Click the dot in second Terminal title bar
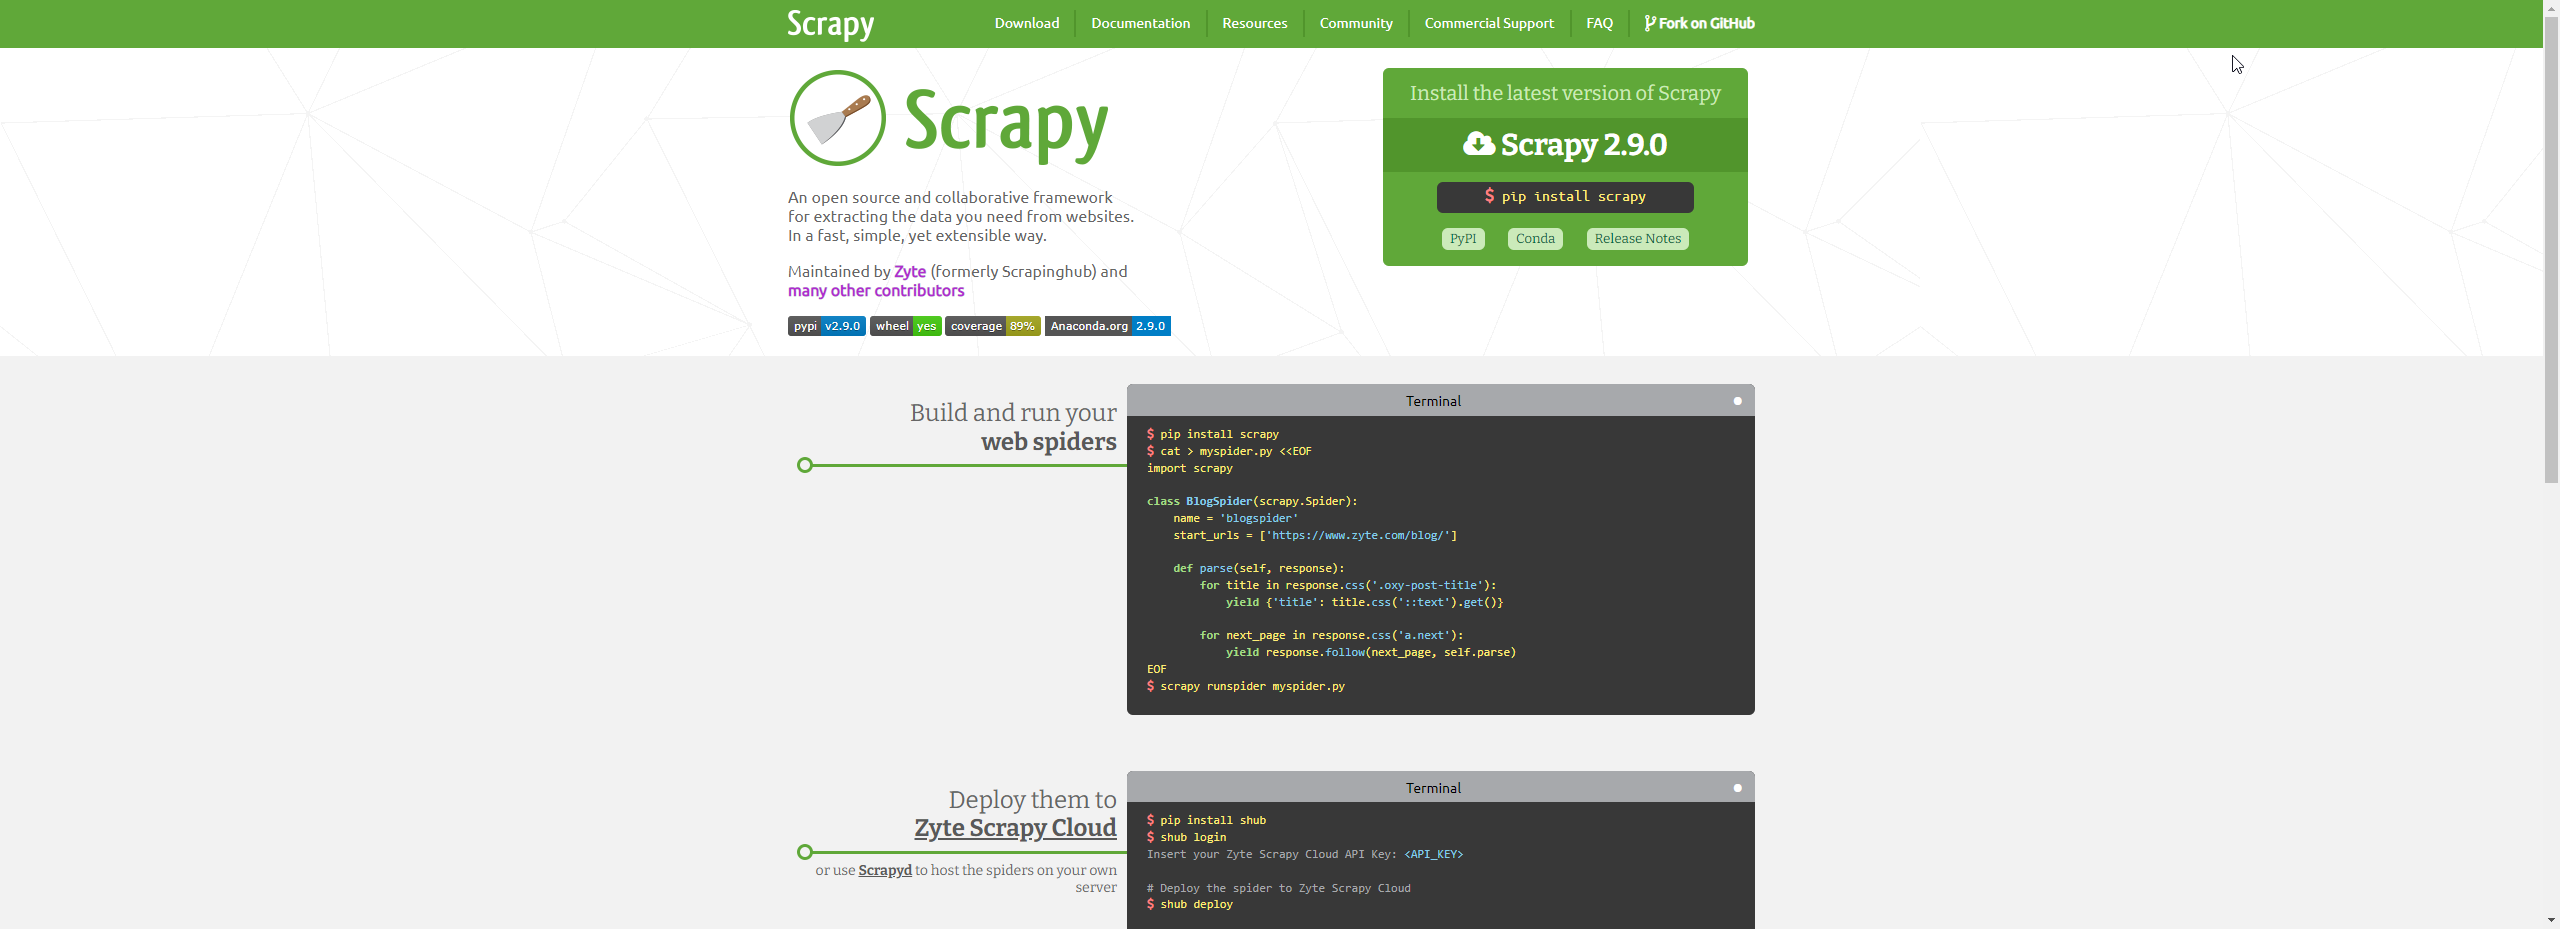Viewport: 2560px width, 929px height. coord(1738,788)
